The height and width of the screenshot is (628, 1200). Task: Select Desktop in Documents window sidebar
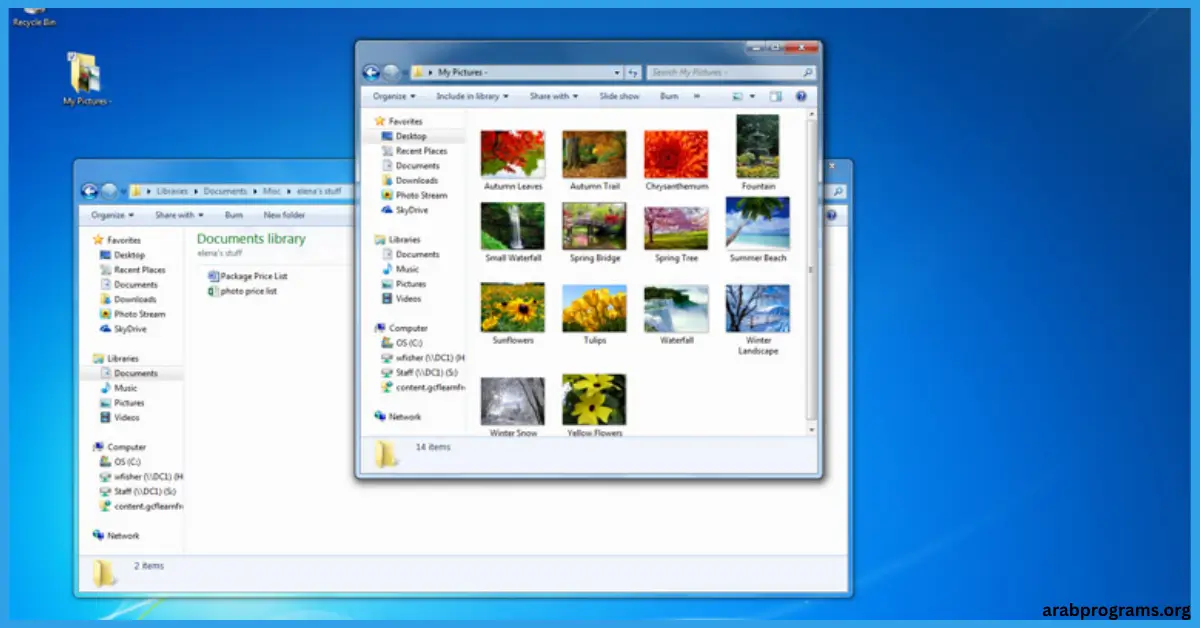click(x=122, y=255)
